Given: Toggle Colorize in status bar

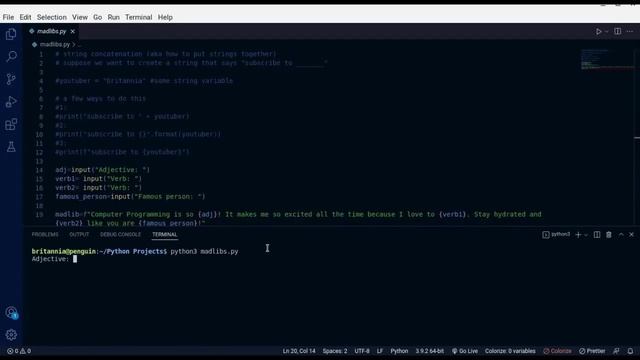Looking at the screenshot, I should click(558, 351).
